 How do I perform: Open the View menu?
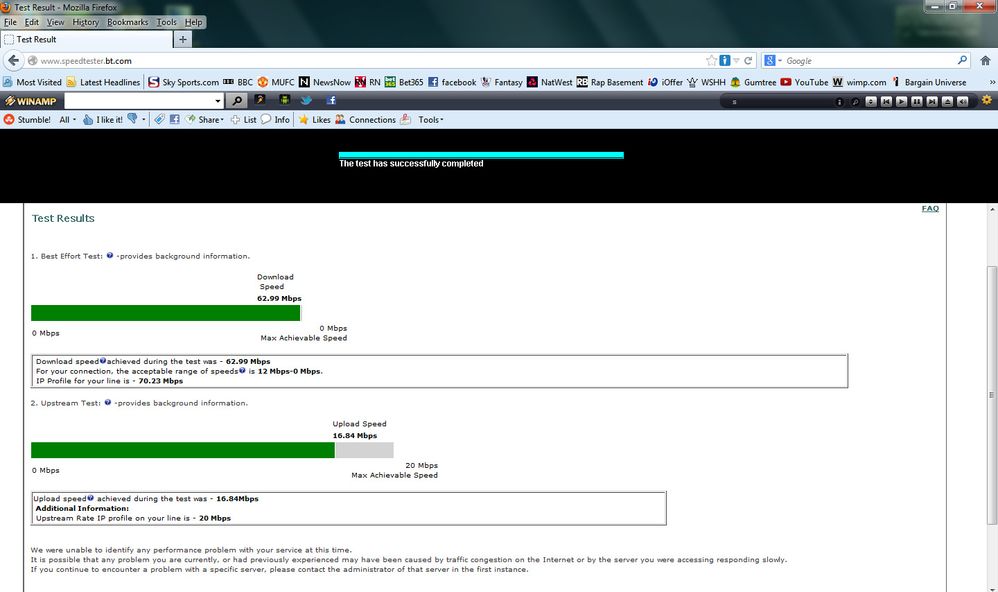[55, 22]
